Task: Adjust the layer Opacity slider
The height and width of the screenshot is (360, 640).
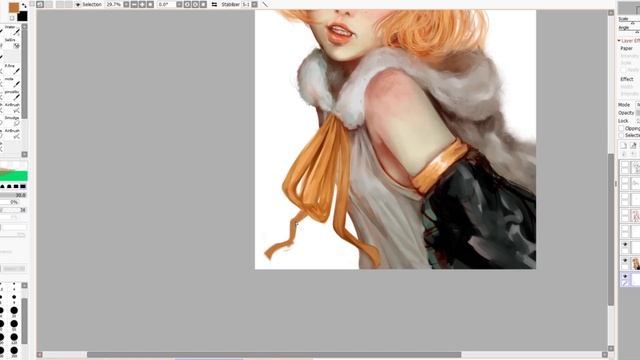Action: [x=638, y=113]
